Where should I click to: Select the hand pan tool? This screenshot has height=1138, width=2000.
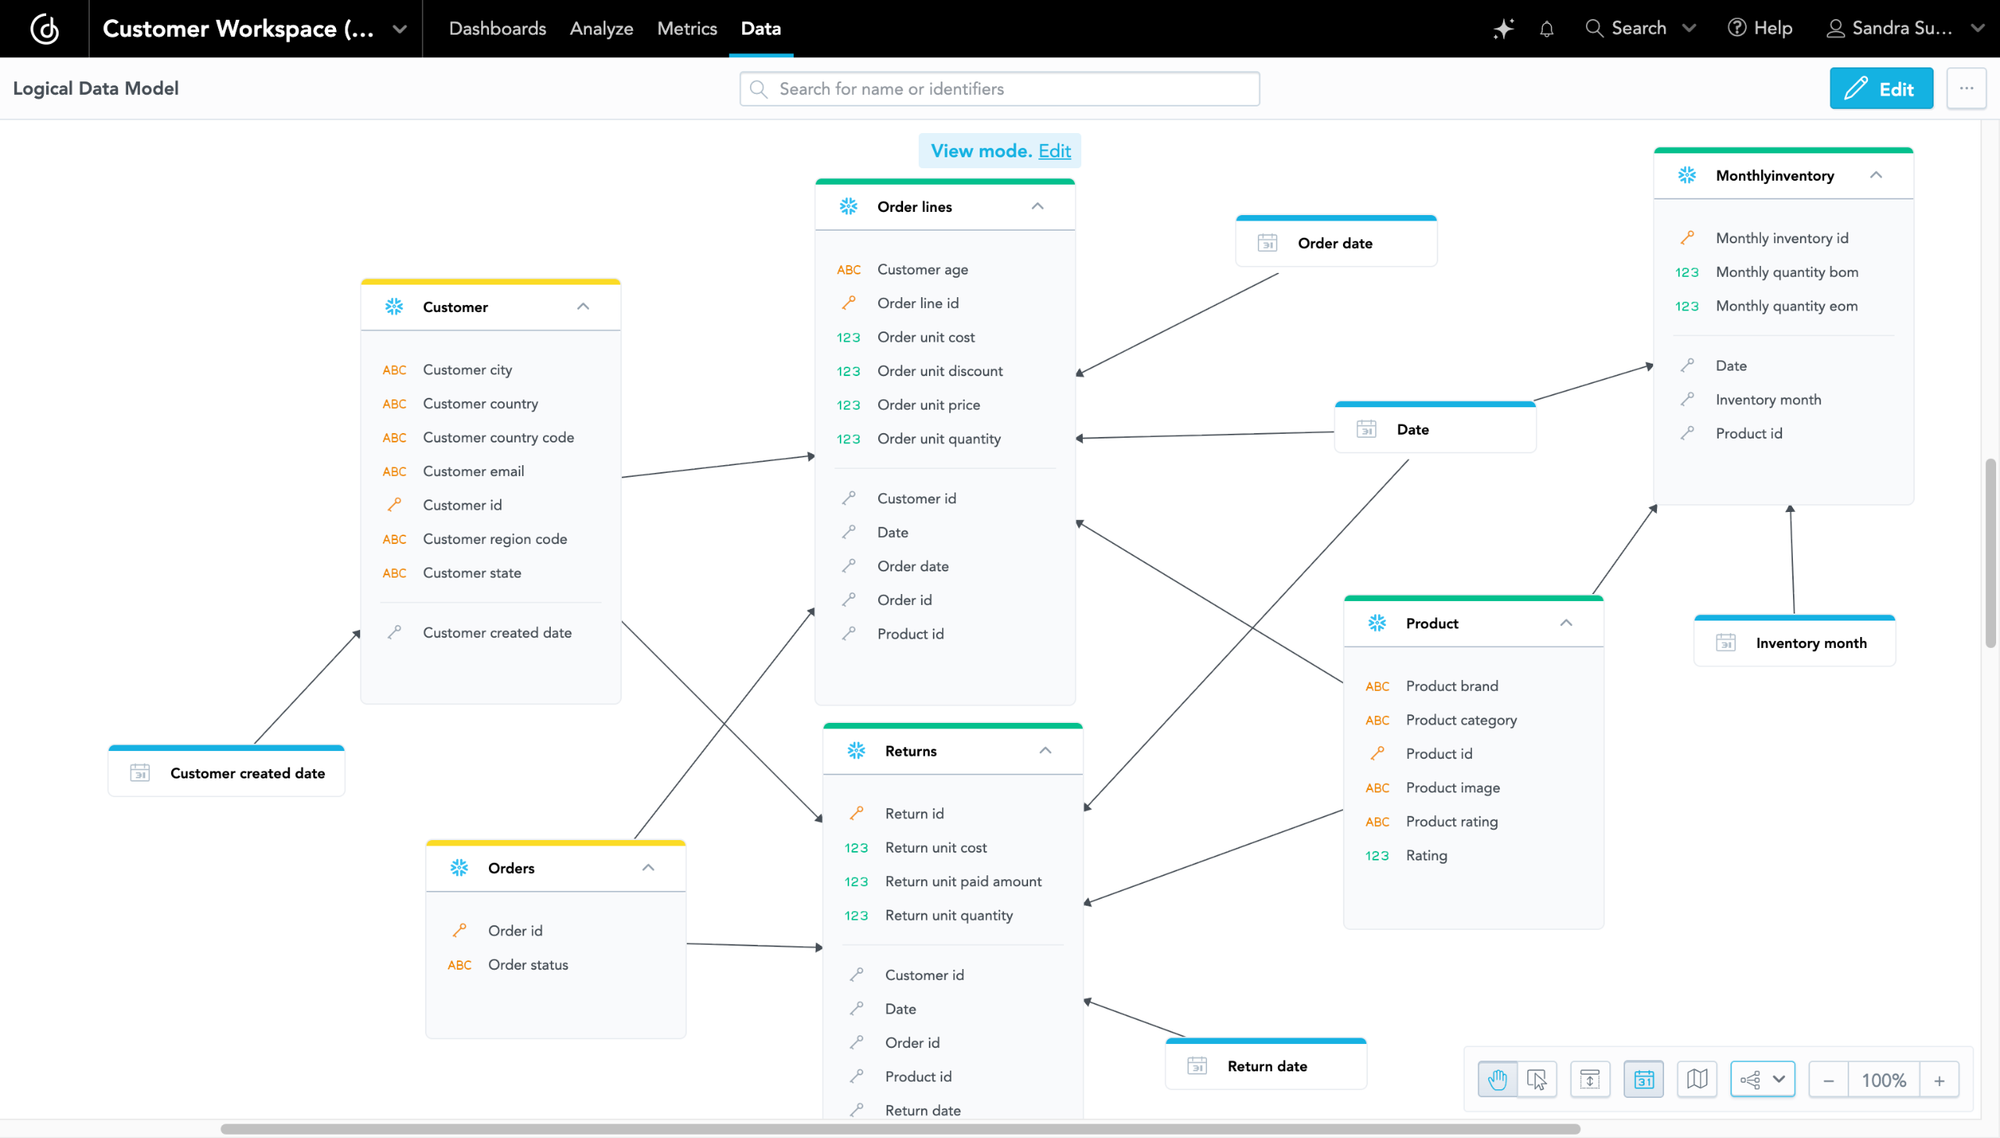[x=1497, y=1079]
